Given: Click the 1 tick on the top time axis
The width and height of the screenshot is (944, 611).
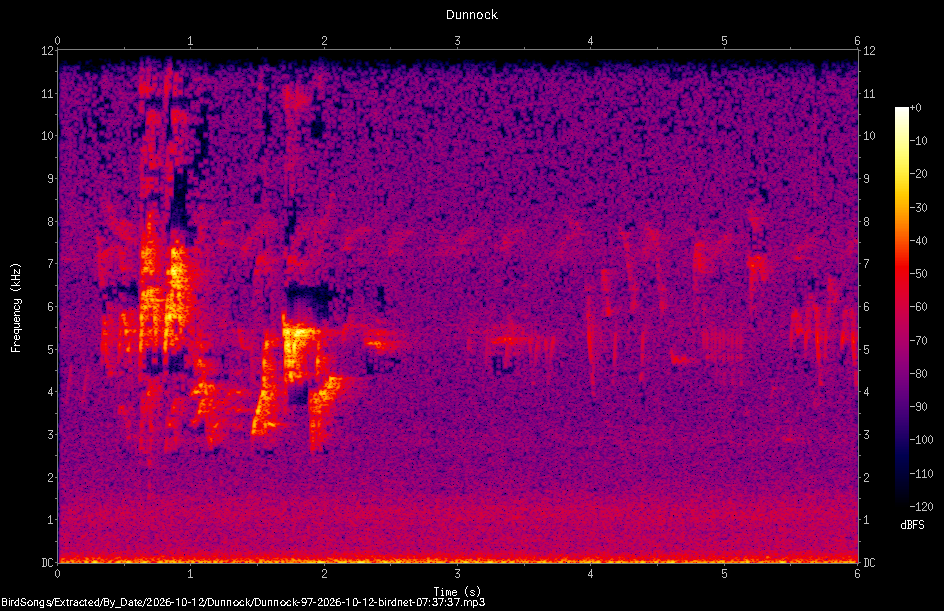Looking at the screenshot, I should click(x=191, y=41).
